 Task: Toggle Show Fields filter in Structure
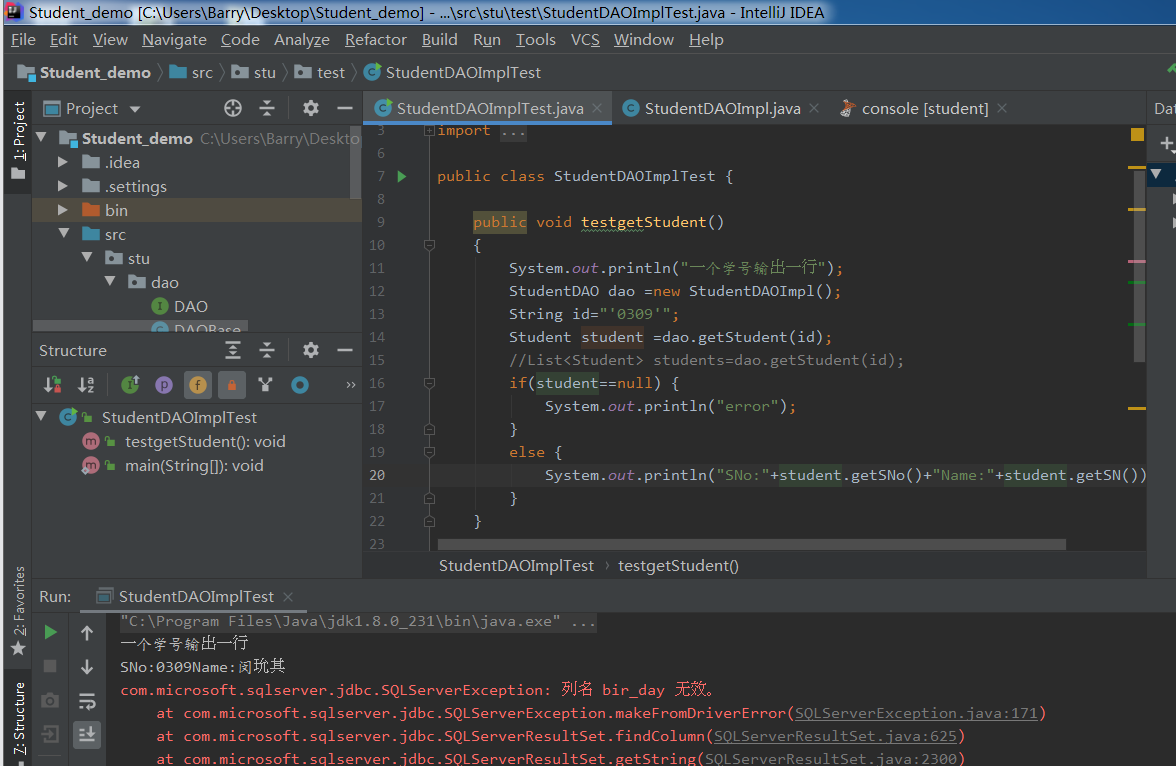pyautogui.click(x=198, y=384)
